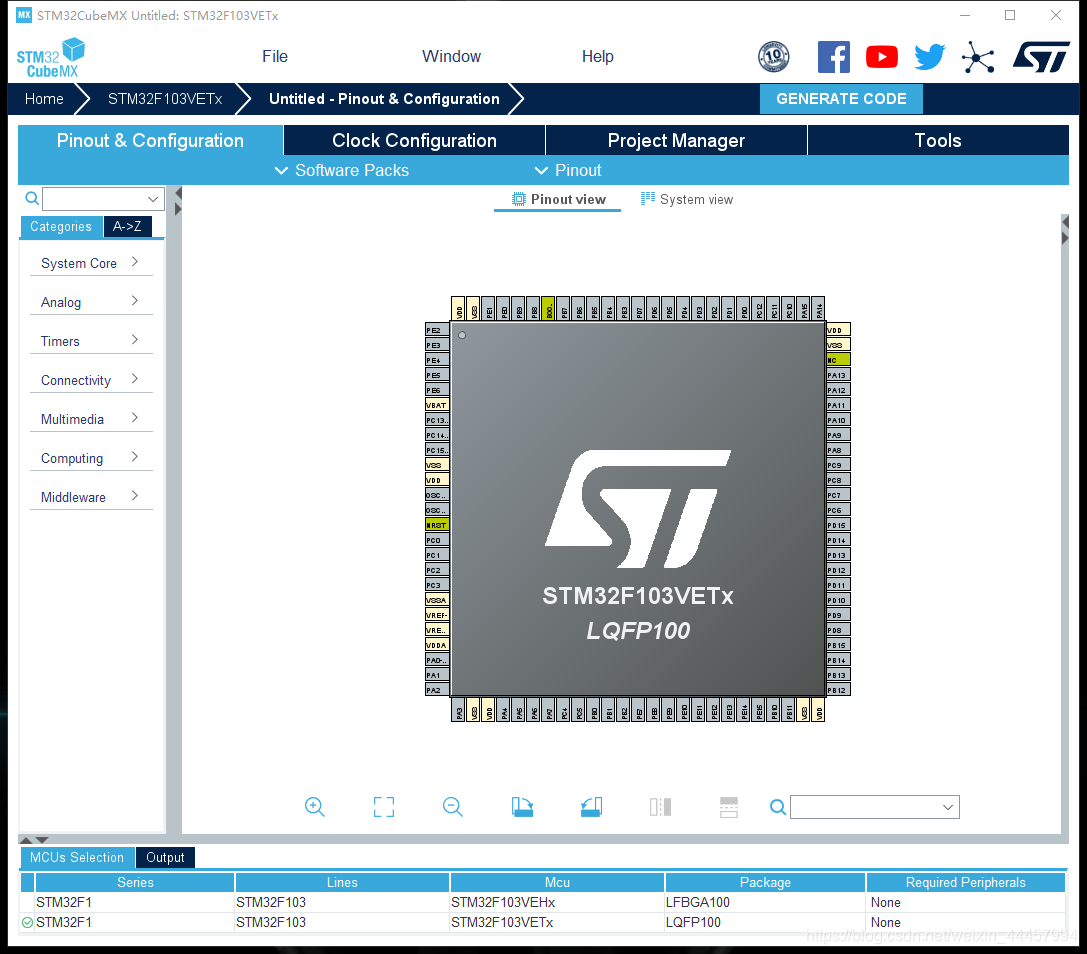Open the Help menu
Viewport: 1087px width, 954px height.
coord(598,56)
